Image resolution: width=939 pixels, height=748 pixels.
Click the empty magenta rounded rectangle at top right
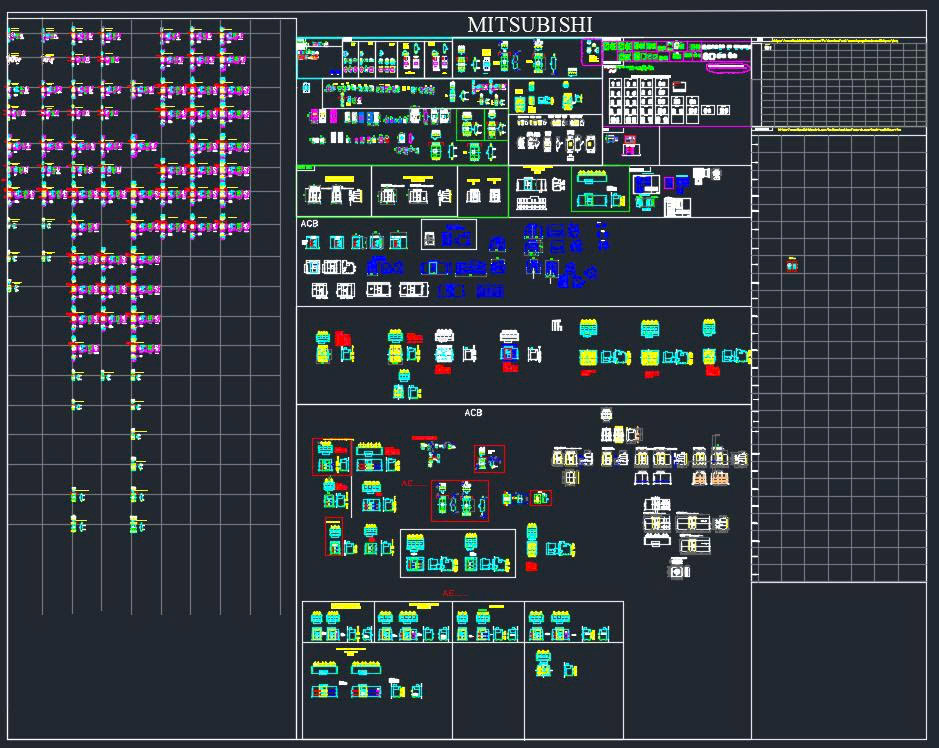point(728,68)
